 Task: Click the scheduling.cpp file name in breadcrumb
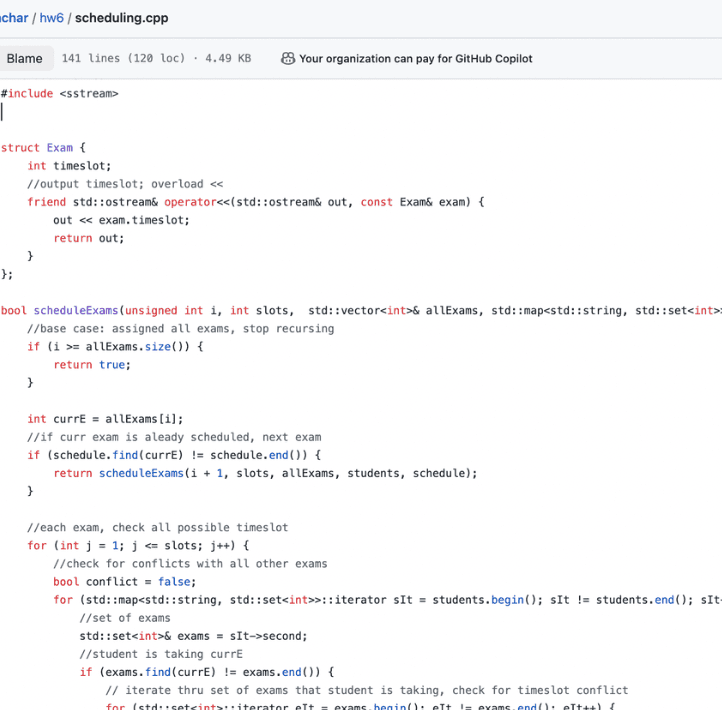point(122,18)
